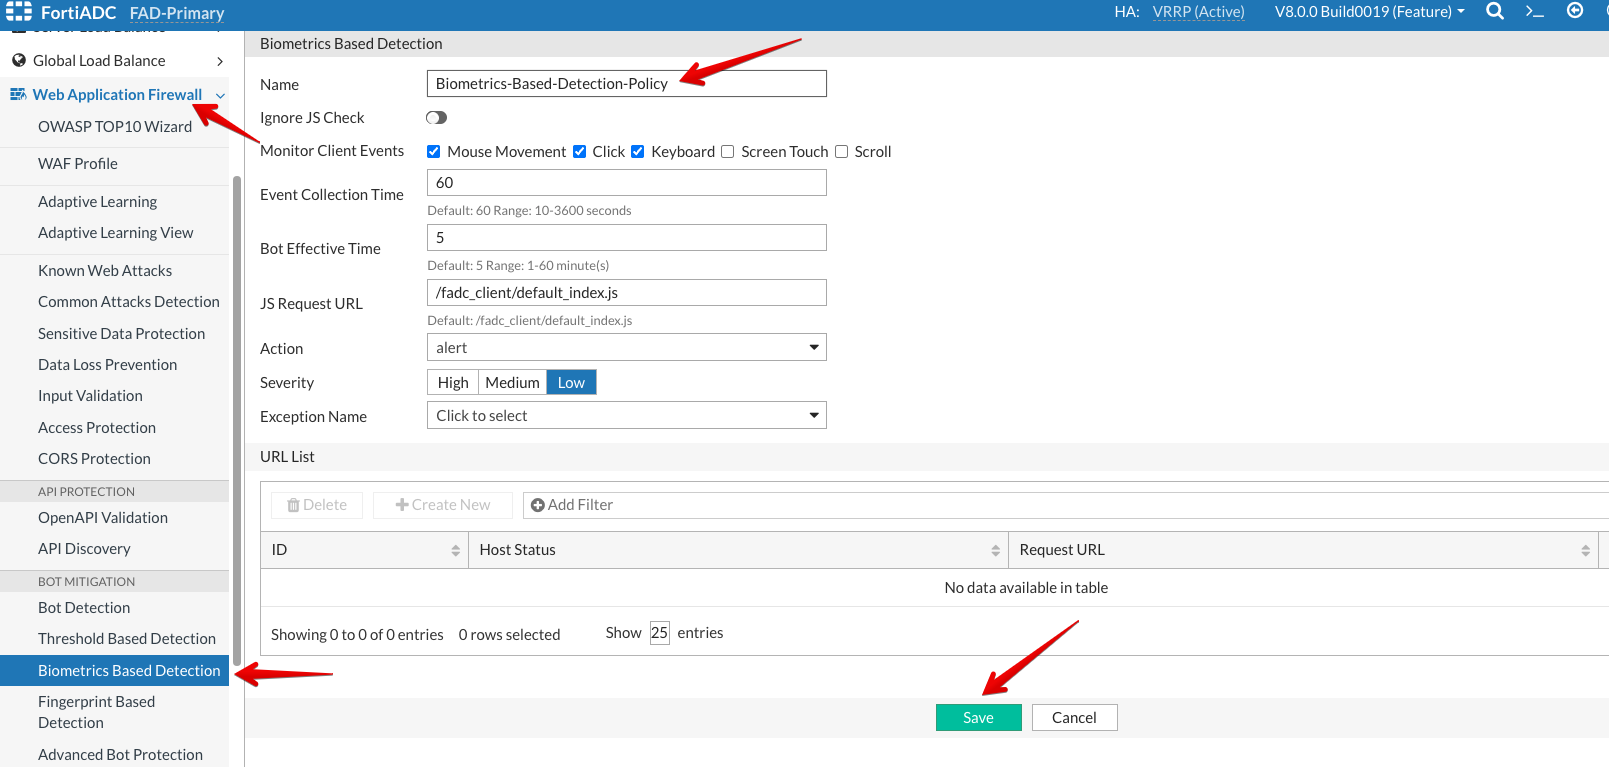Click the Web Application Firewall shield icon
Viewport: 1609px width, 767px height.
click(18, 95)
